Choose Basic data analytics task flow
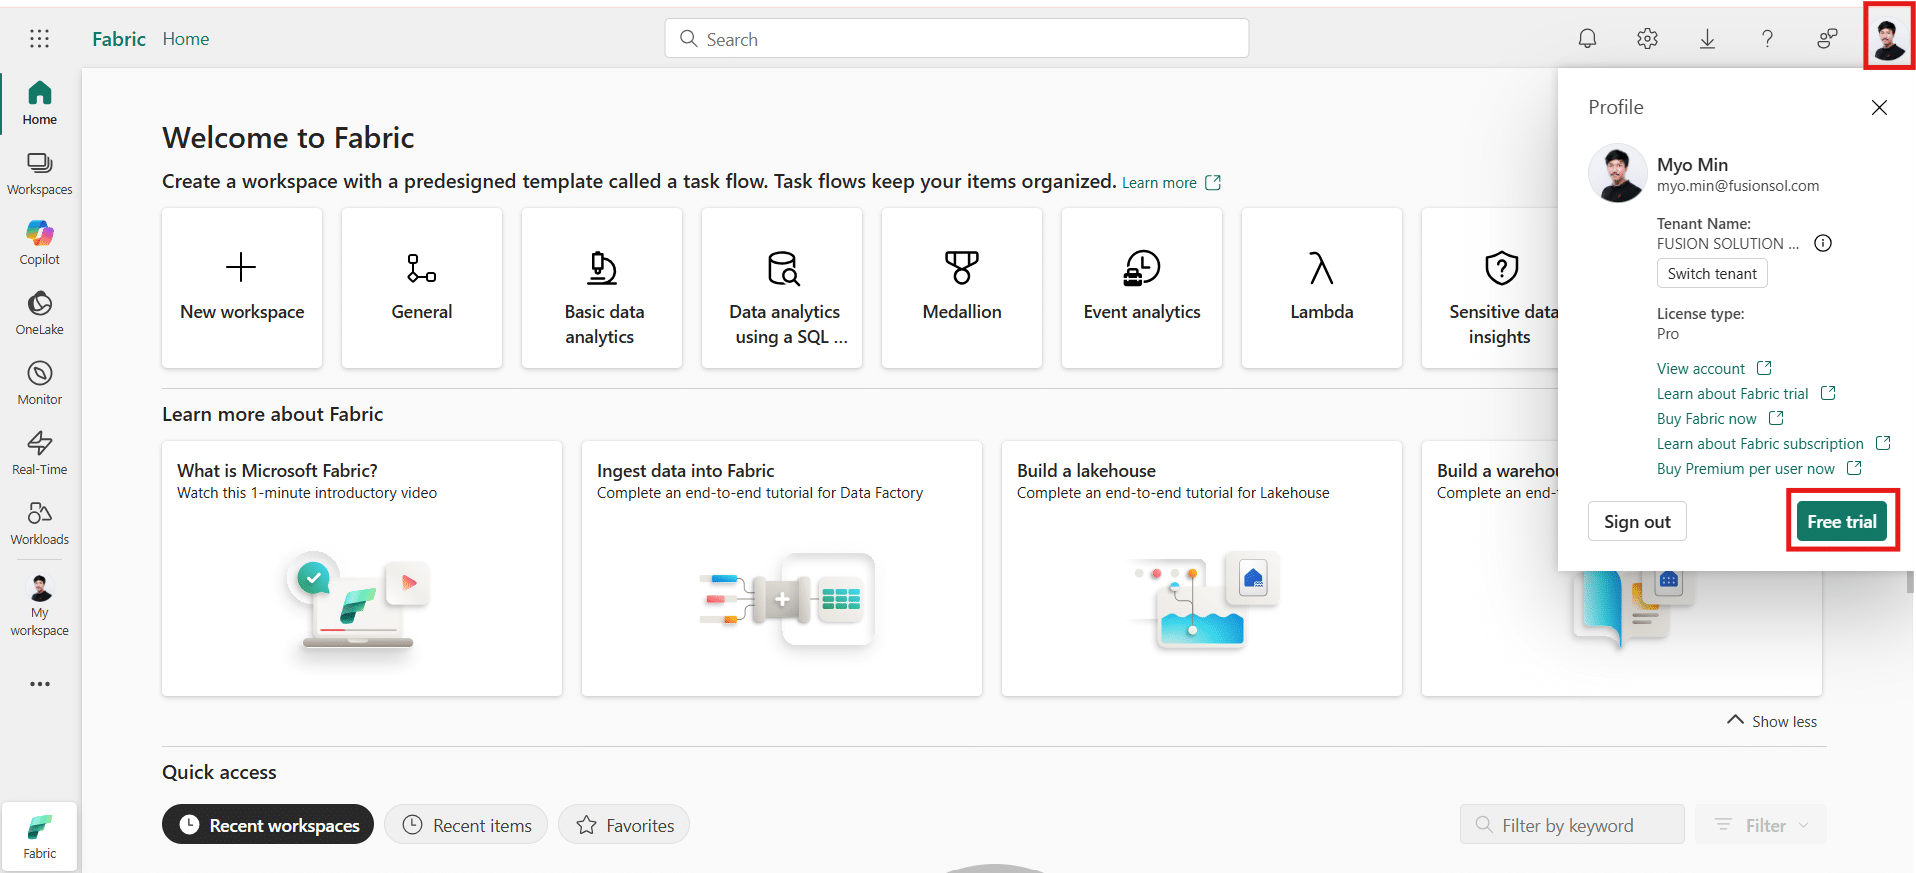The image size is (1916, 873). point(602,288)
